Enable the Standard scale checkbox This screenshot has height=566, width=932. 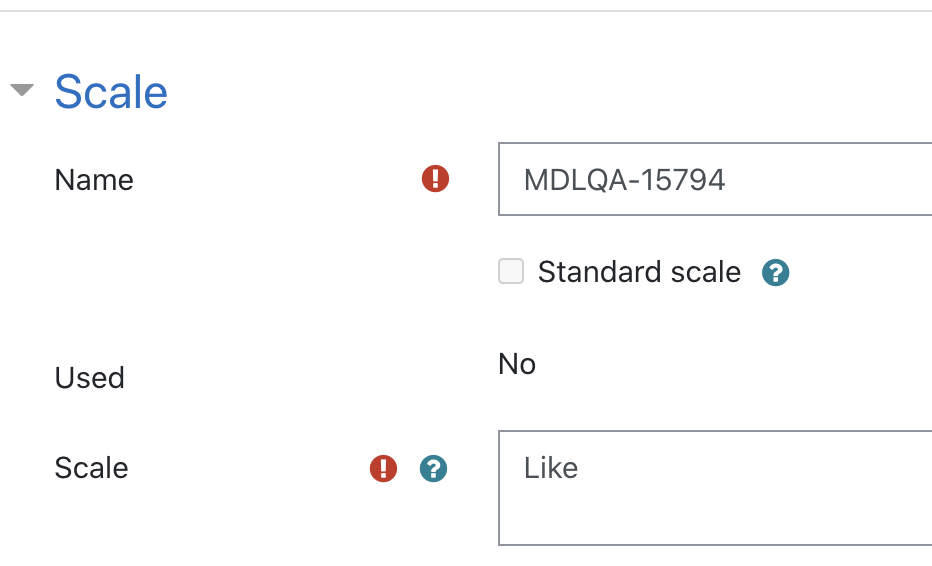pos(511,271)
